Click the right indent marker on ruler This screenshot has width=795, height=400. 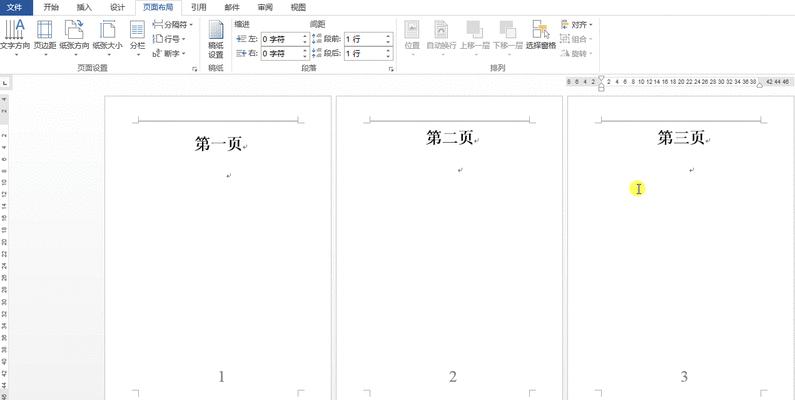(760, 85)
